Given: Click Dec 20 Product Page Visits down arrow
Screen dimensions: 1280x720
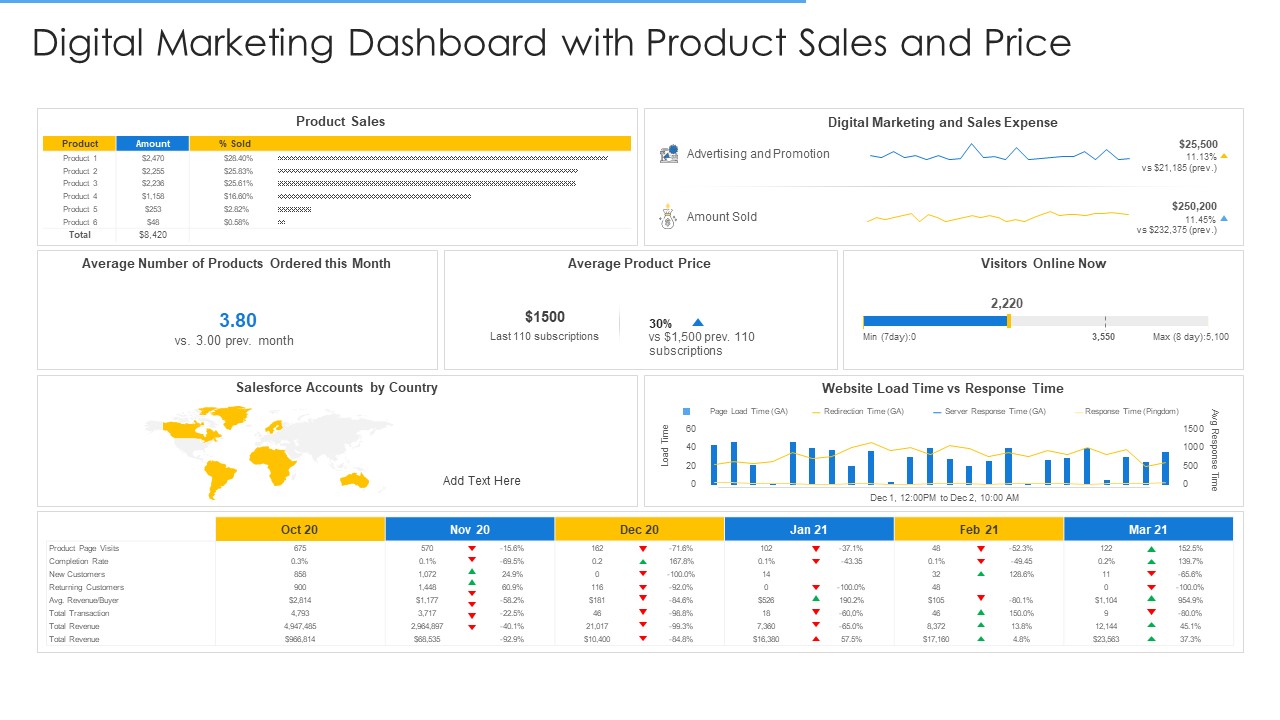Looking at the screenshot, I should (641, 549).
